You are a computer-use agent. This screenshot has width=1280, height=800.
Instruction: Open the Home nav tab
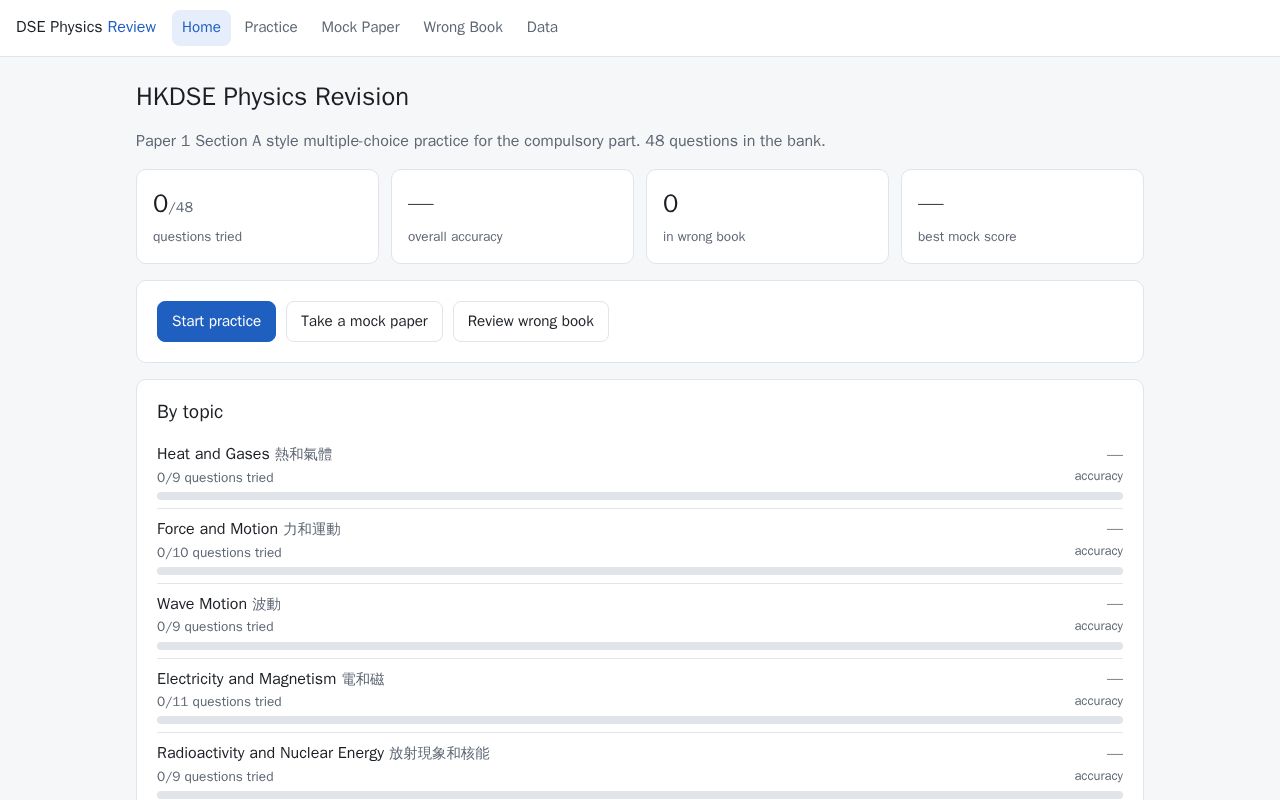201,28
